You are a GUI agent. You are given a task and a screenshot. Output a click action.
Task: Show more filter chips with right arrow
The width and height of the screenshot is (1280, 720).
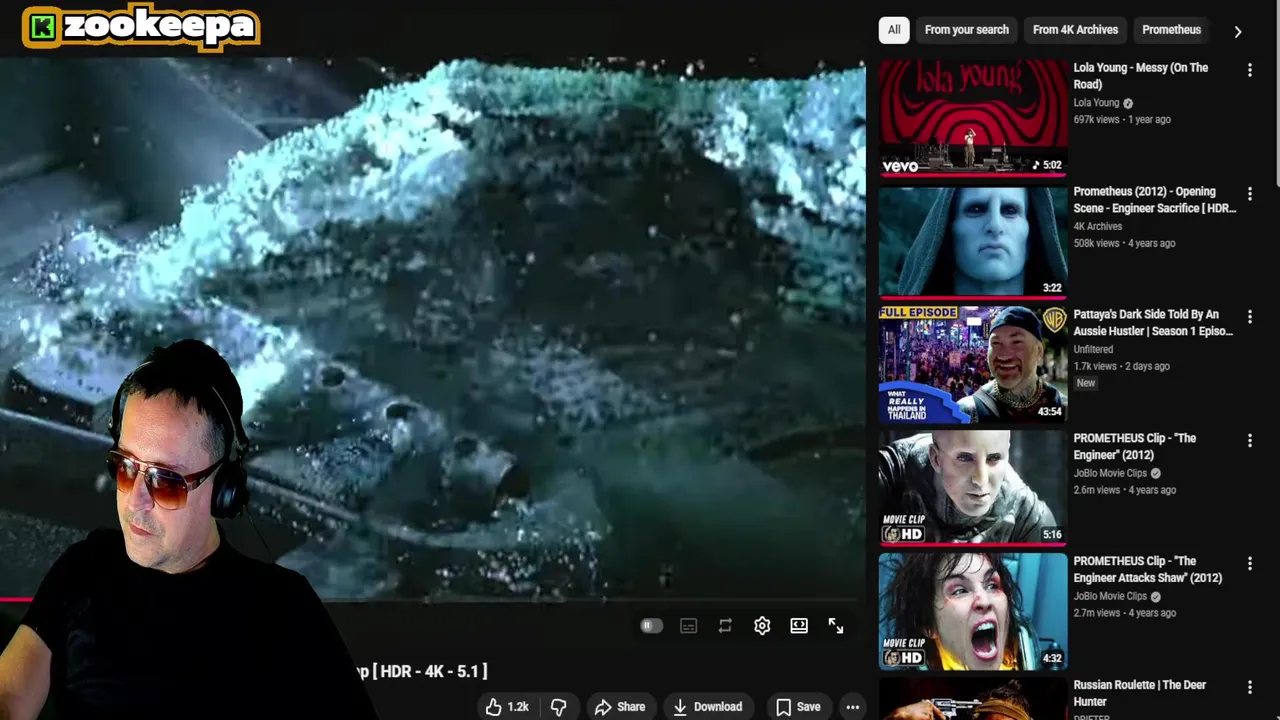(x=1238, y=31)
